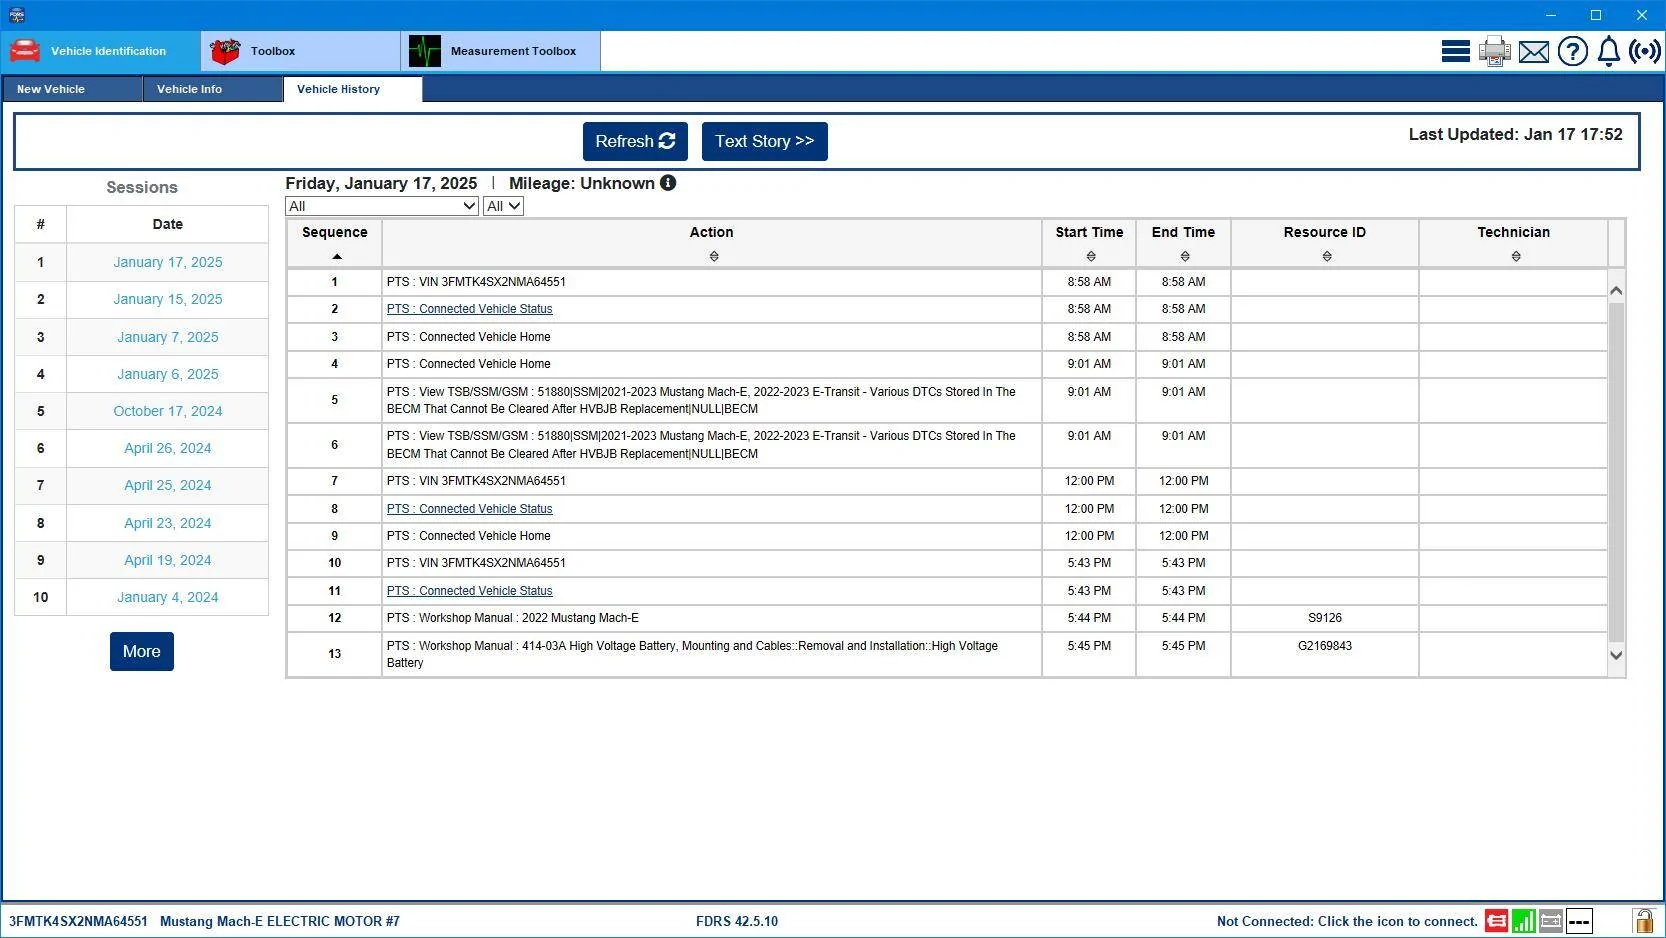Open the Vehicle Identification main tab

coord(101,51)
